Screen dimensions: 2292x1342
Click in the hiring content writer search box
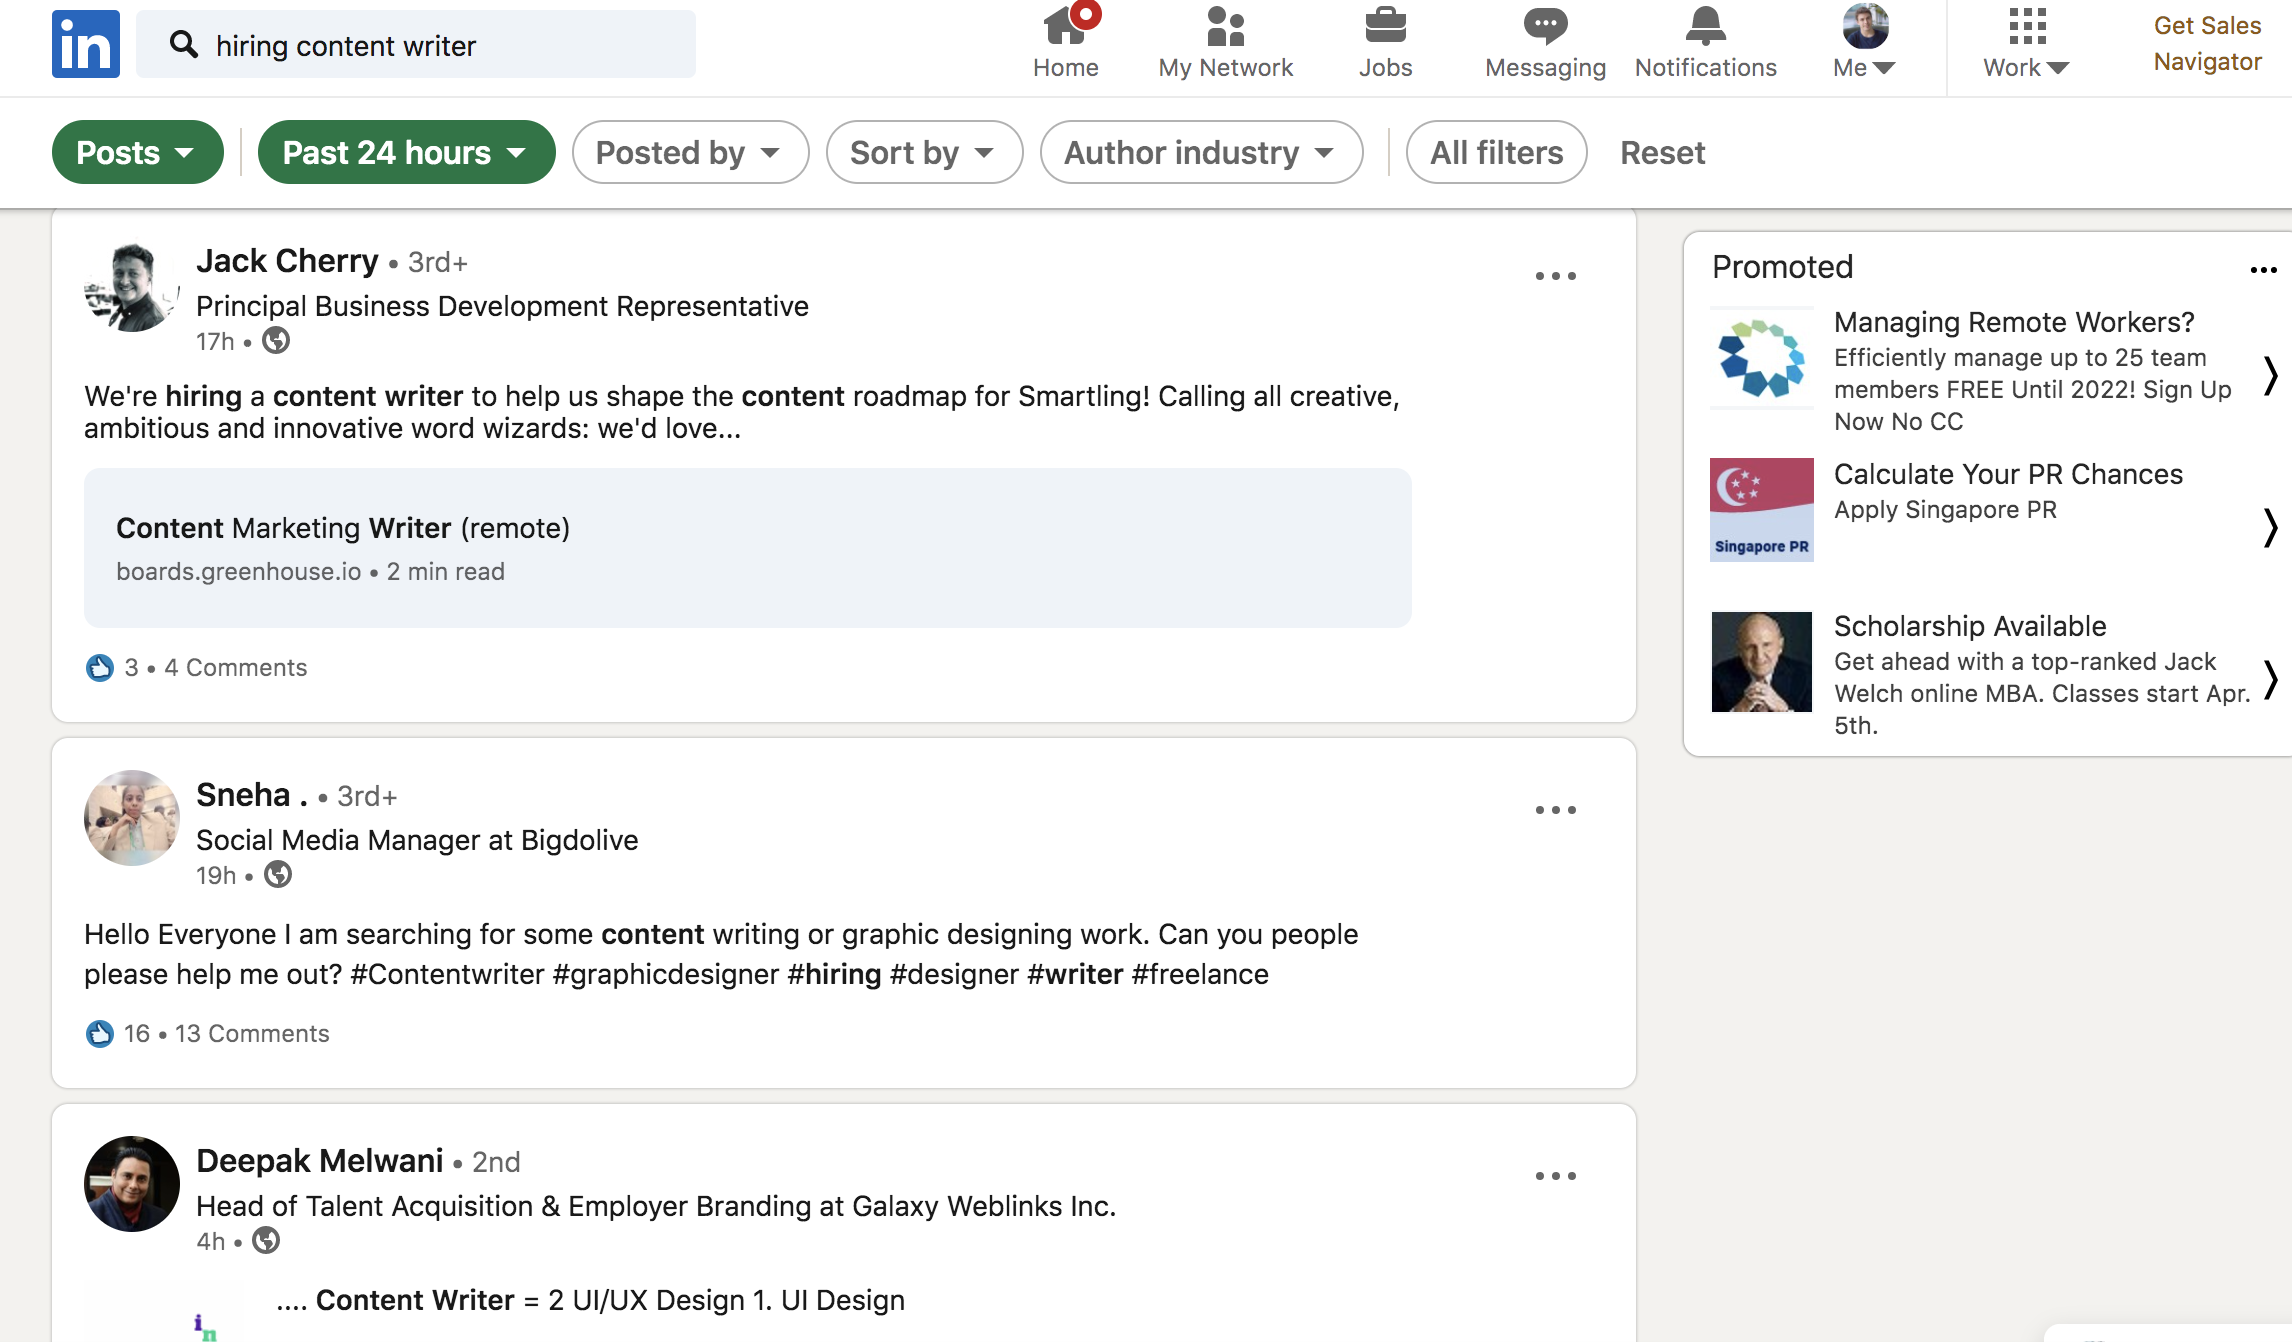click(x=440, y=45)
